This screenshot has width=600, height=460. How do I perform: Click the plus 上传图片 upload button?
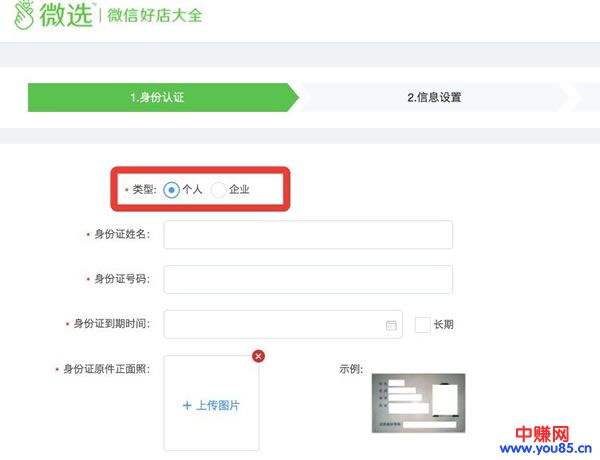(211, 405)
